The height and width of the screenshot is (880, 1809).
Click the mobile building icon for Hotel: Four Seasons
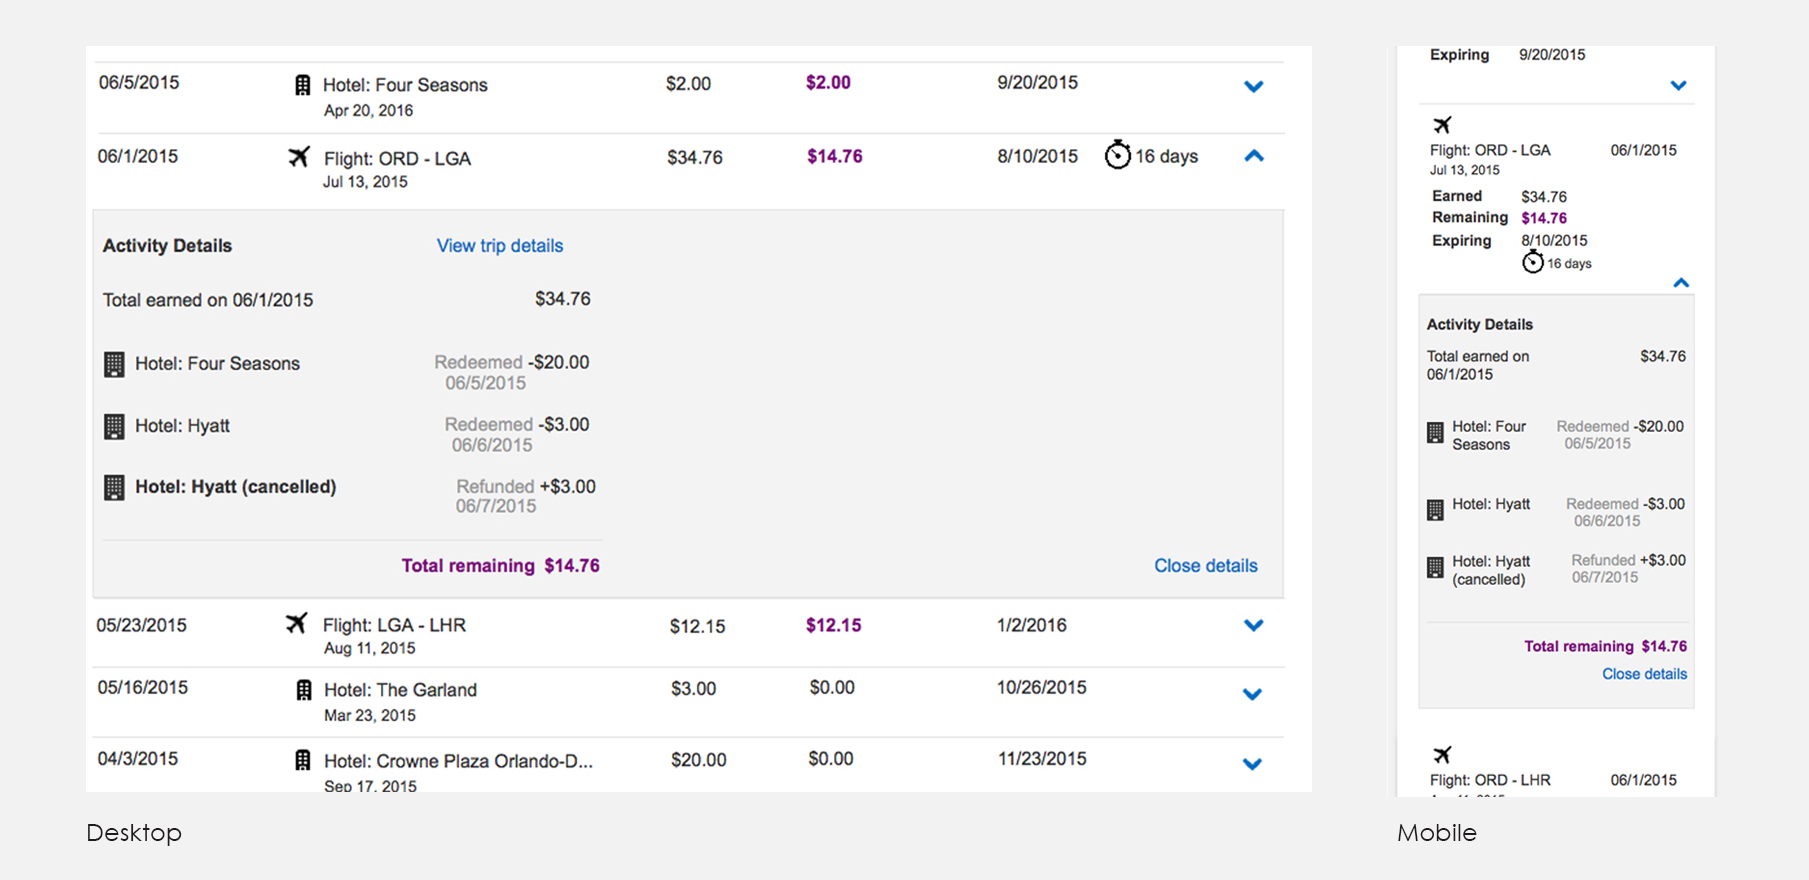[x=1435, y=433]
